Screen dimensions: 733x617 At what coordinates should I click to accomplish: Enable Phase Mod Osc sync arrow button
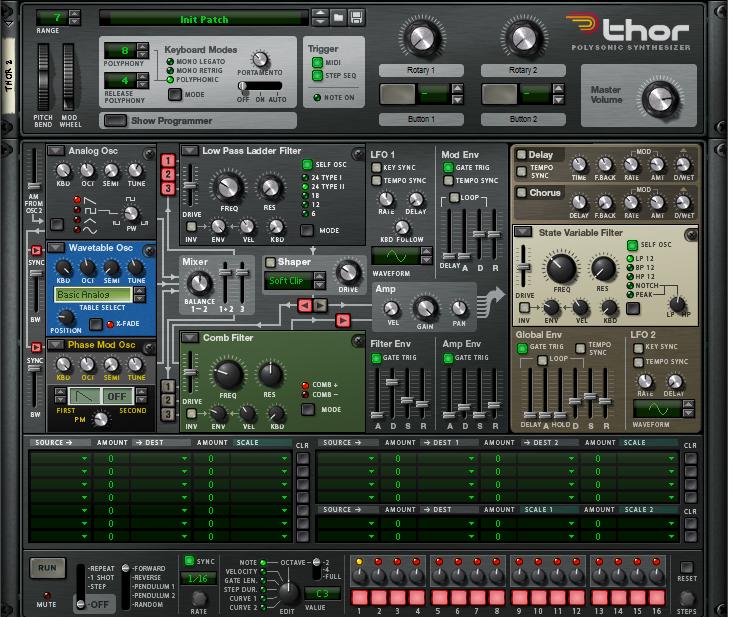point(36,347)
